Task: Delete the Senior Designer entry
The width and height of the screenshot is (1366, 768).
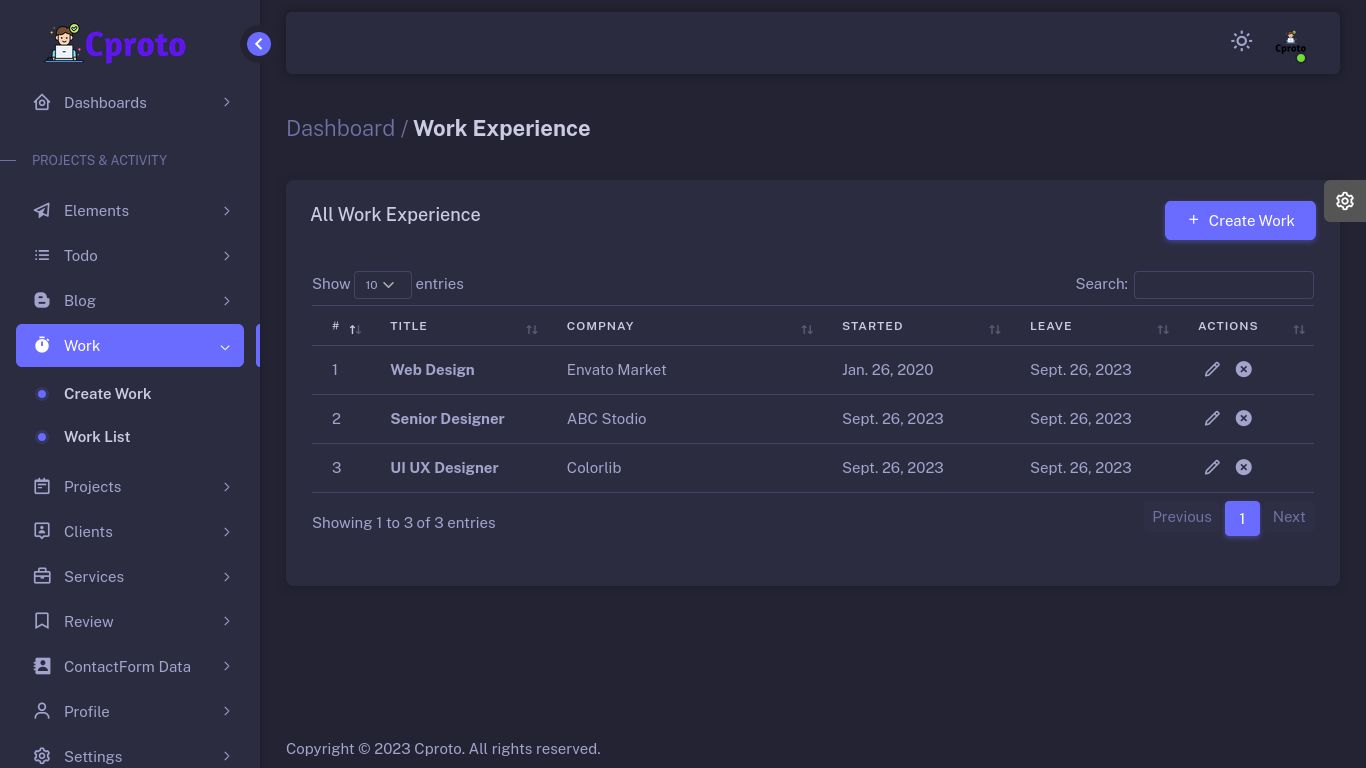Action: click(x=1243, y=418)
